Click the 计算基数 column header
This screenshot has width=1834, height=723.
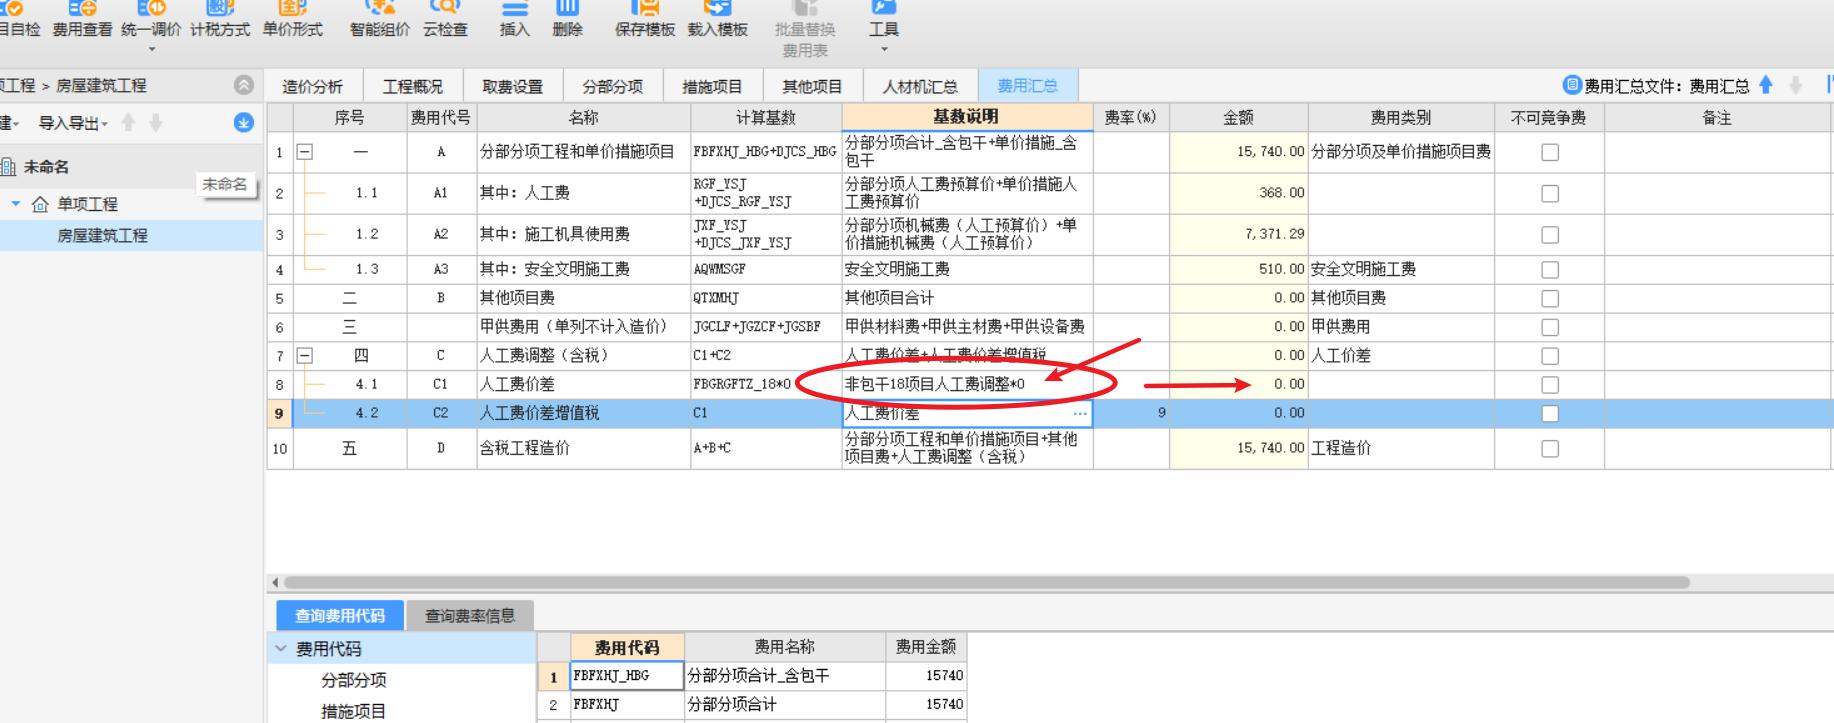[766, 117]
